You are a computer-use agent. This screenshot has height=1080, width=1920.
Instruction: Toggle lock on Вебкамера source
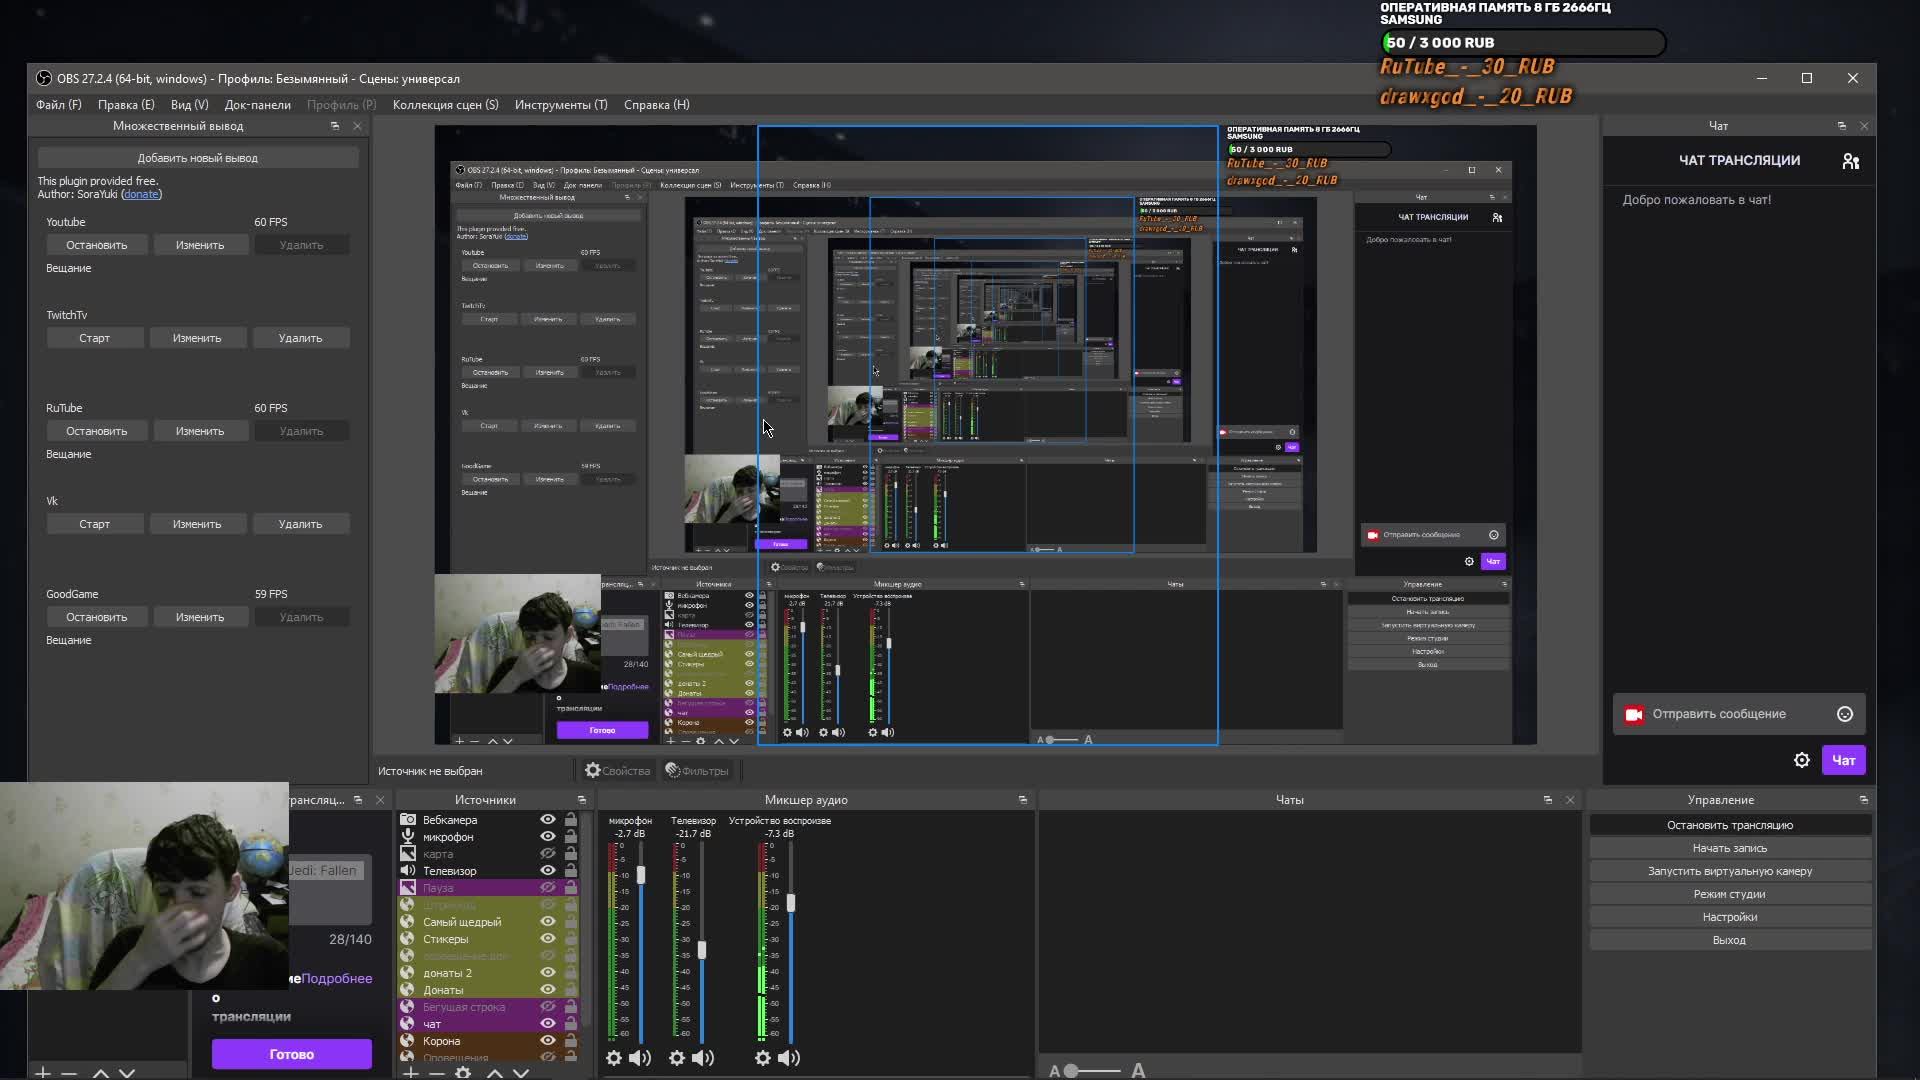[x=571, y=820]
